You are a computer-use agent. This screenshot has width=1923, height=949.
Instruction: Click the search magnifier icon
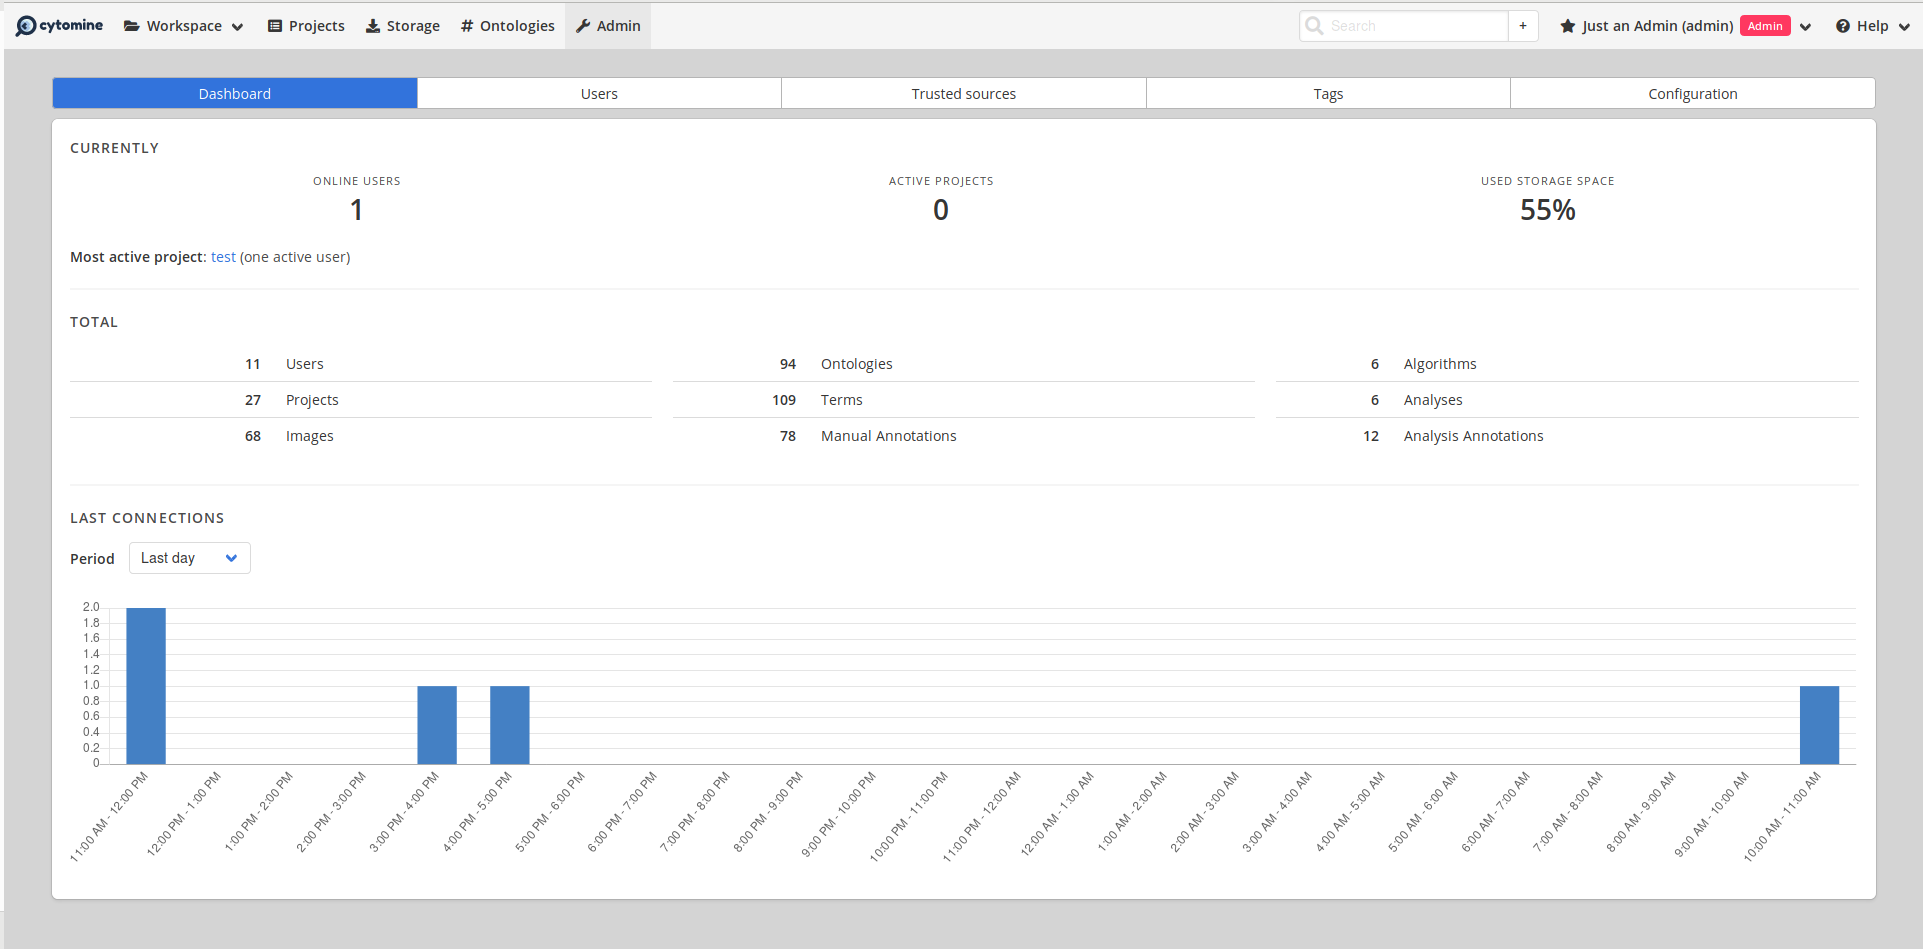(x=1314, y=26)
